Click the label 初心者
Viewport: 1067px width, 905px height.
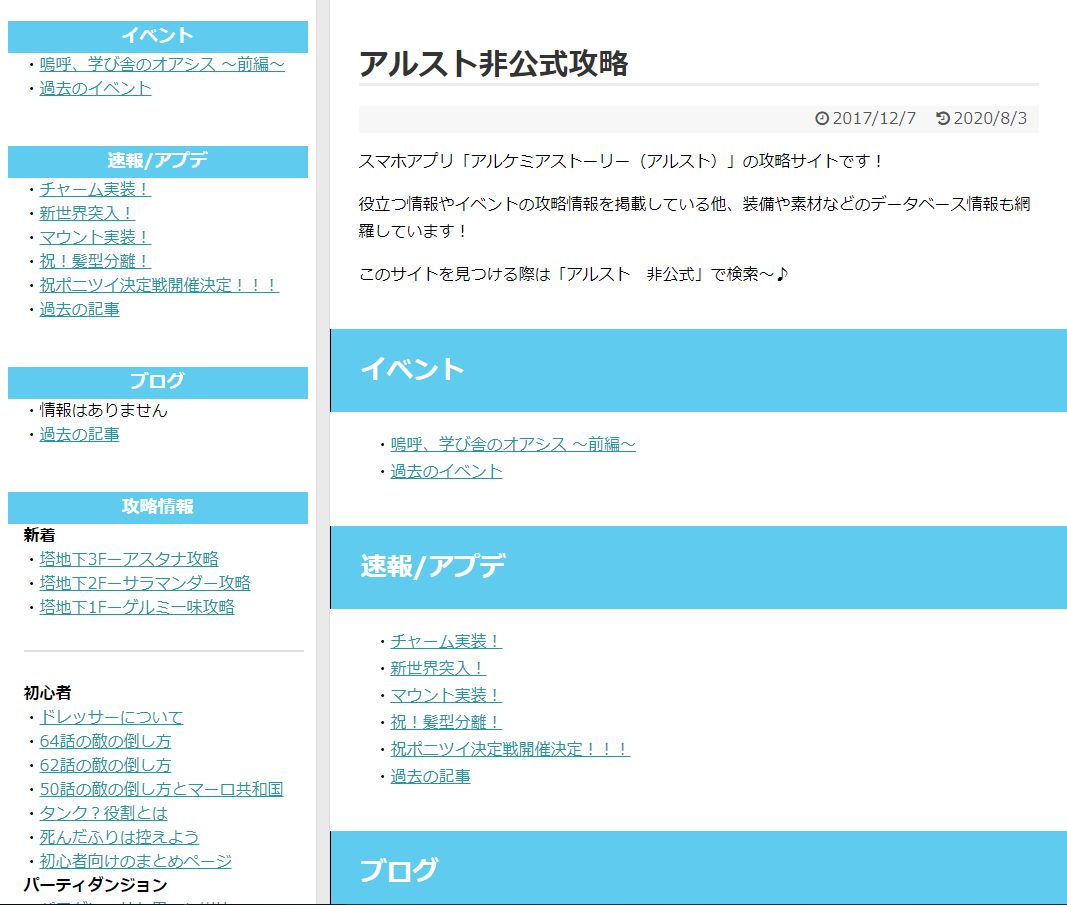coord(48,693)
